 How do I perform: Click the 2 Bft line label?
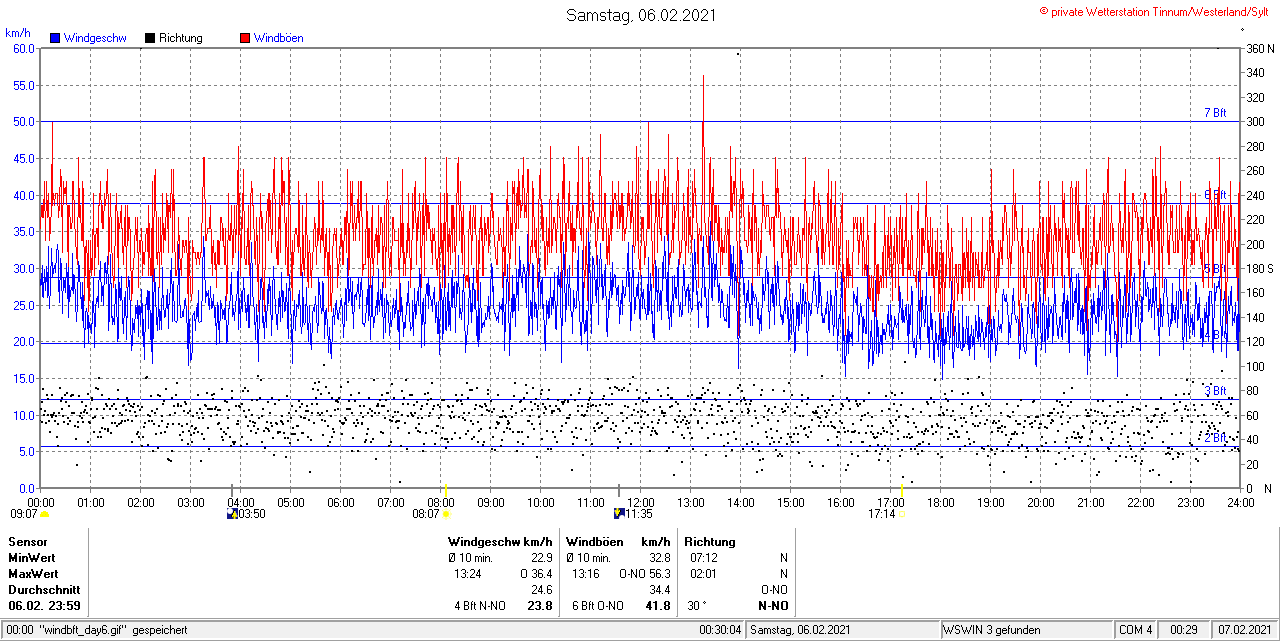1215,438
